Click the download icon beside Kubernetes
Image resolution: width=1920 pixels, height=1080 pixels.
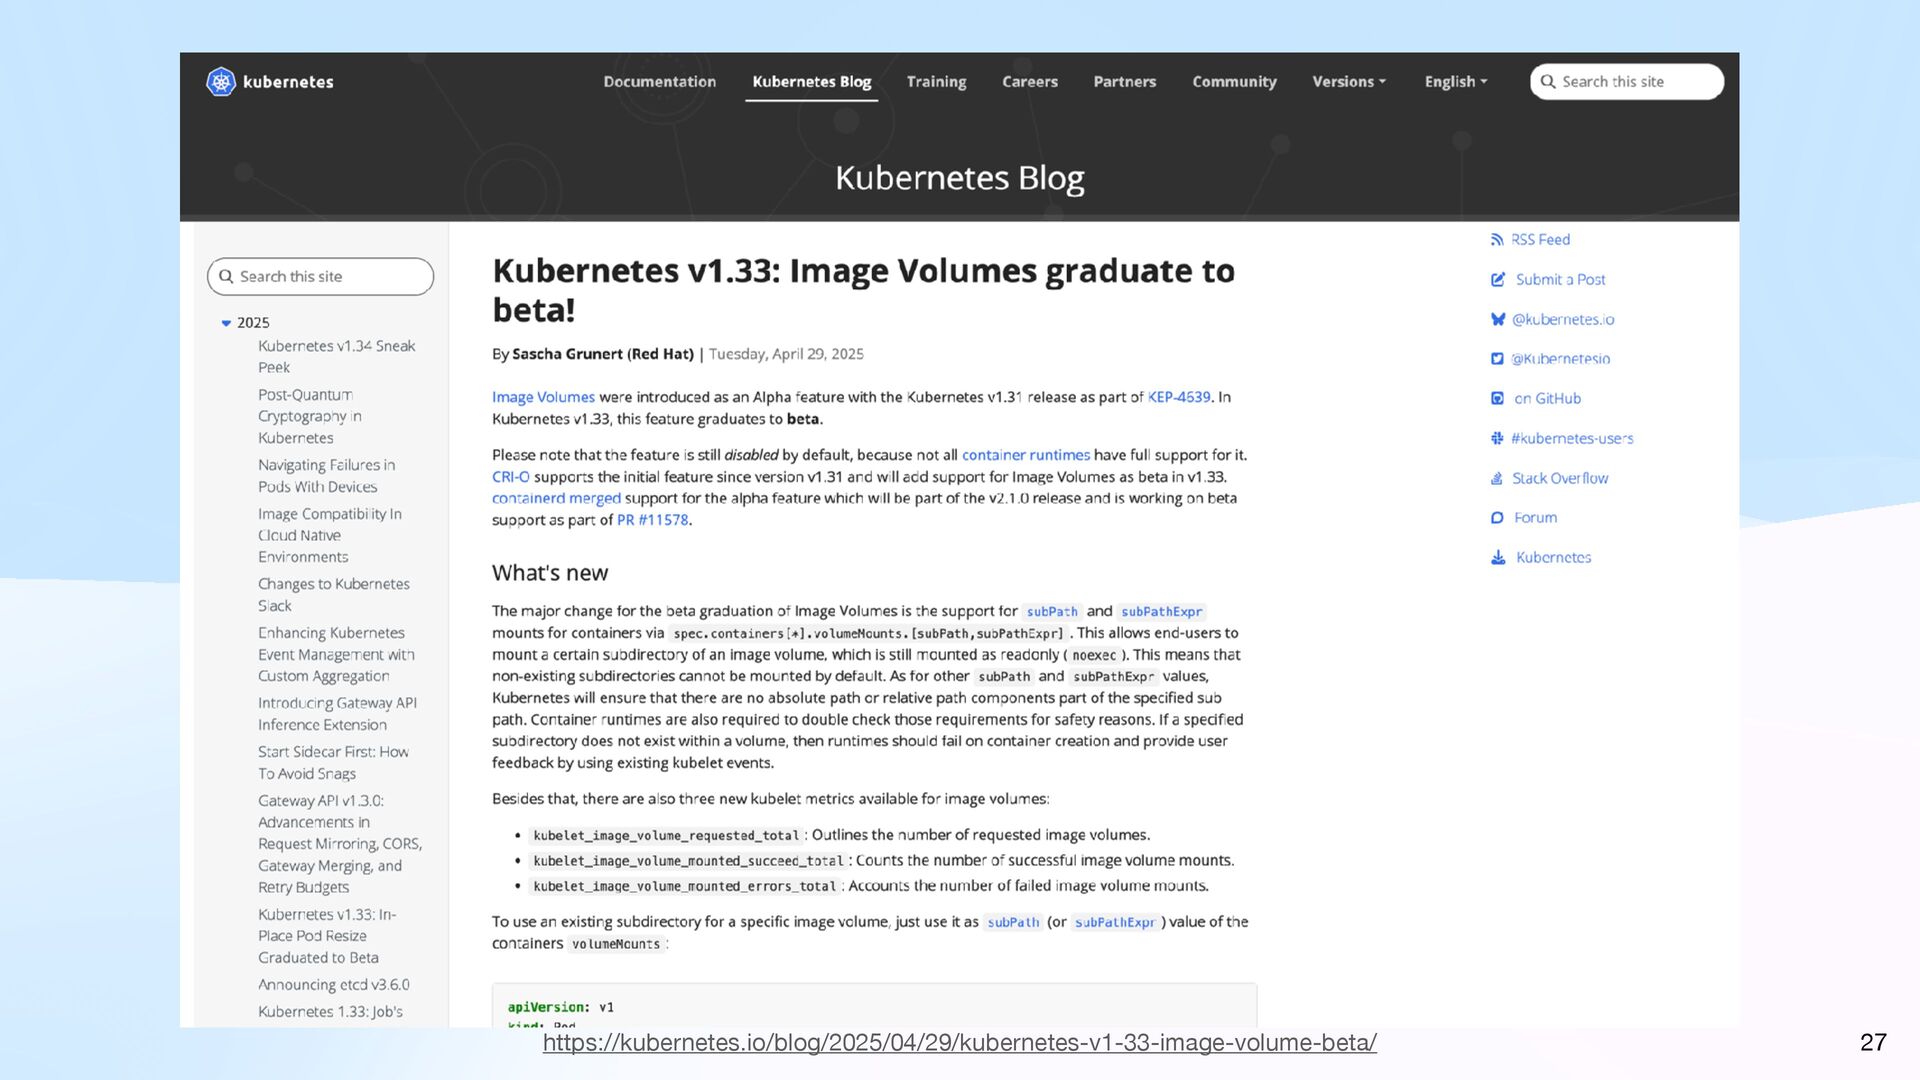tap(1497, 557)
